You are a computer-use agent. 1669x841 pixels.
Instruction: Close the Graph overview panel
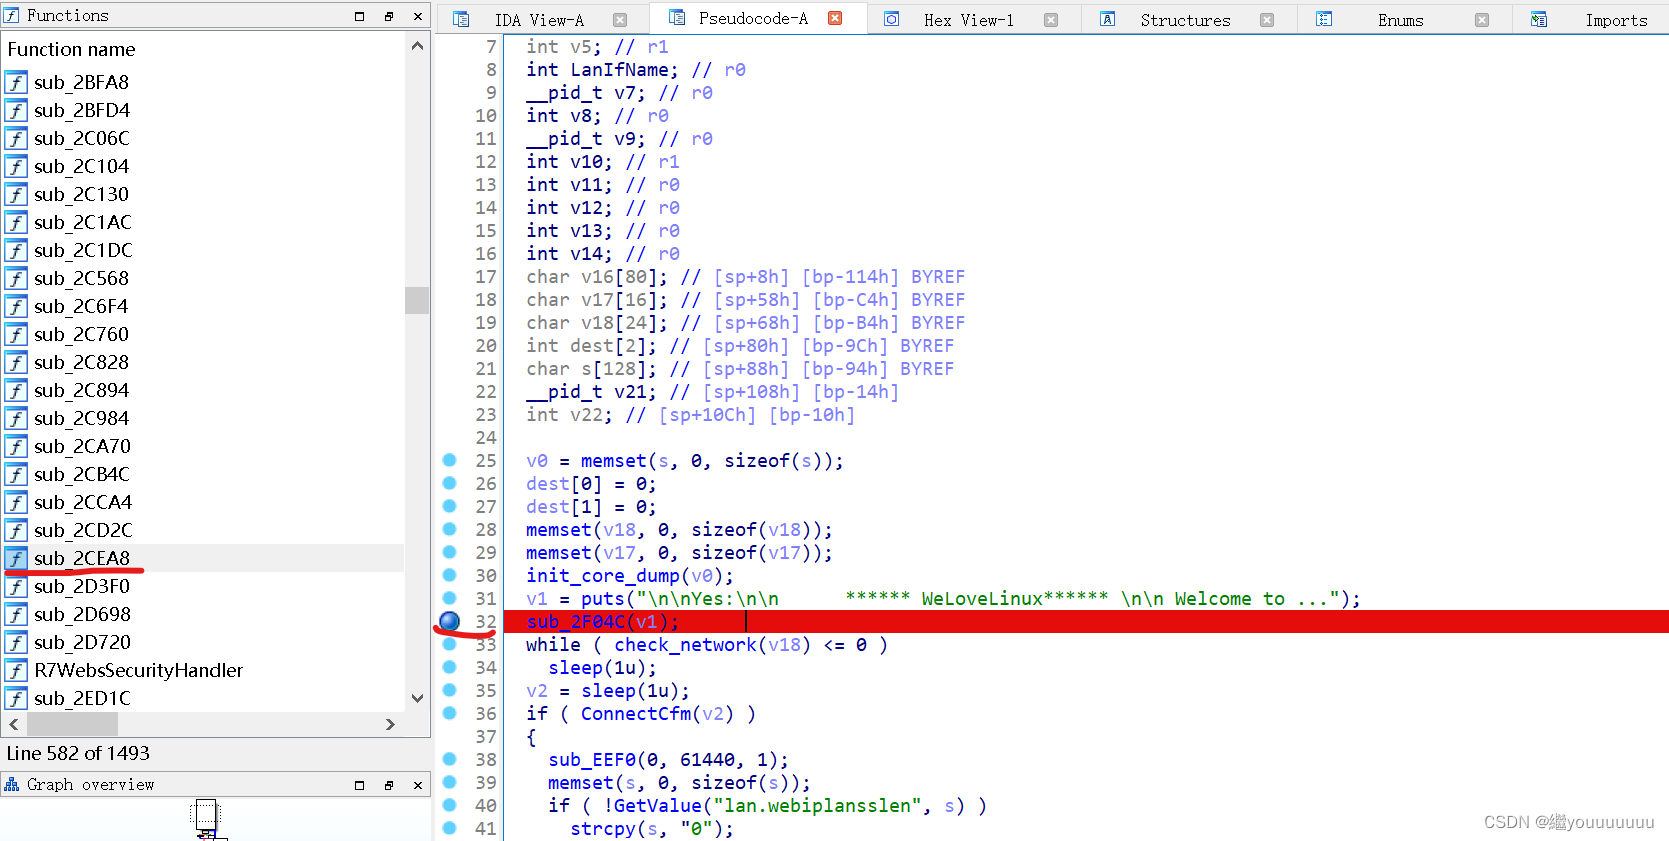coord(418,785)
